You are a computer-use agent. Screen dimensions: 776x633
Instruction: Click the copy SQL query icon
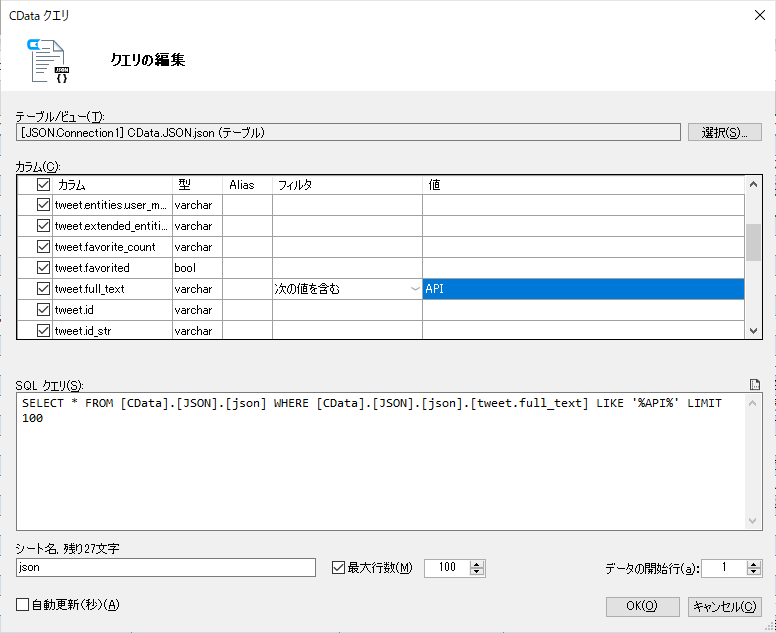click(755, 385)
